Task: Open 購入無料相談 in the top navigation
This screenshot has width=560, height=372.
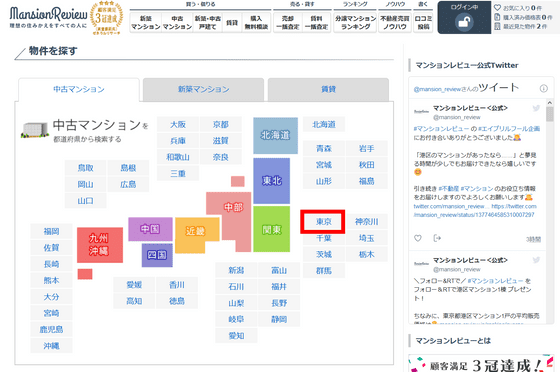Action: (x=256, y=22)
